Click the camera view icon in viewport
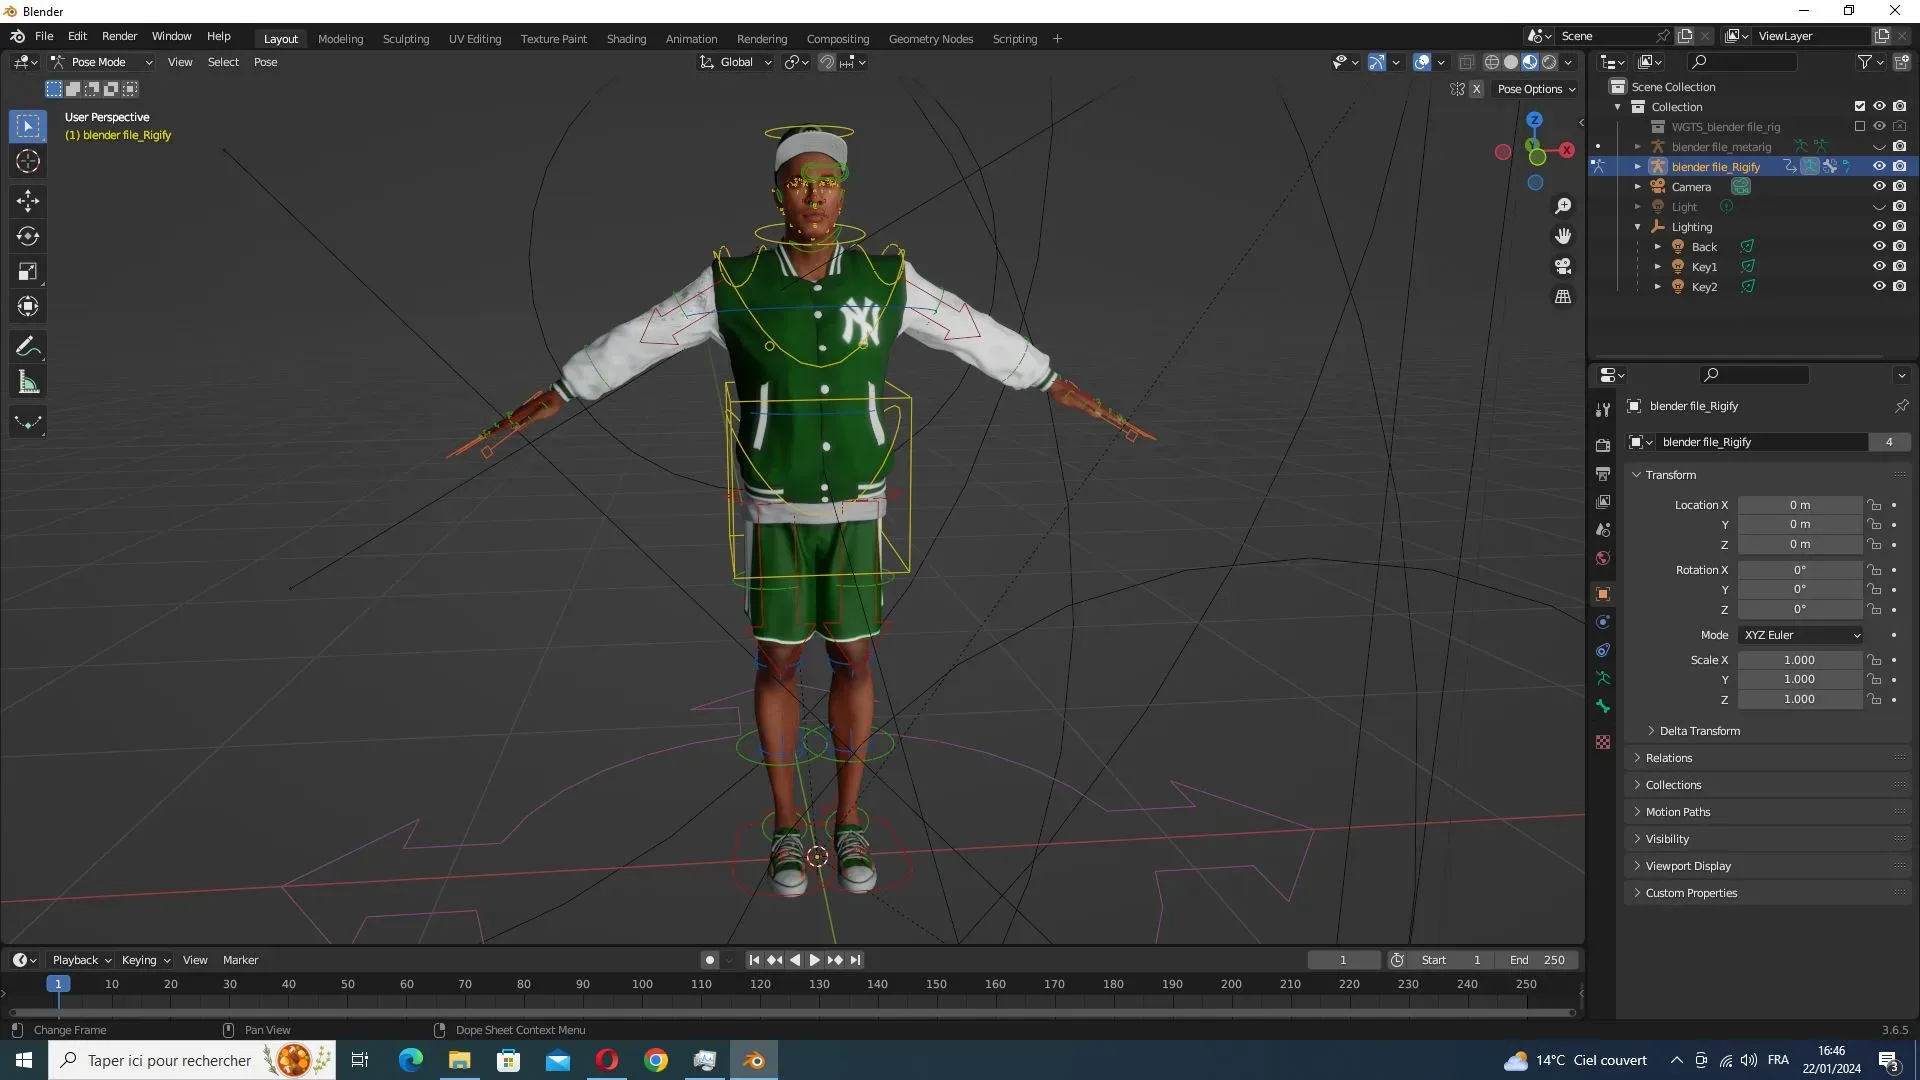The width and height of the screenshot is (1920, 1080). pyautogui.click(x=1563, y=267)
